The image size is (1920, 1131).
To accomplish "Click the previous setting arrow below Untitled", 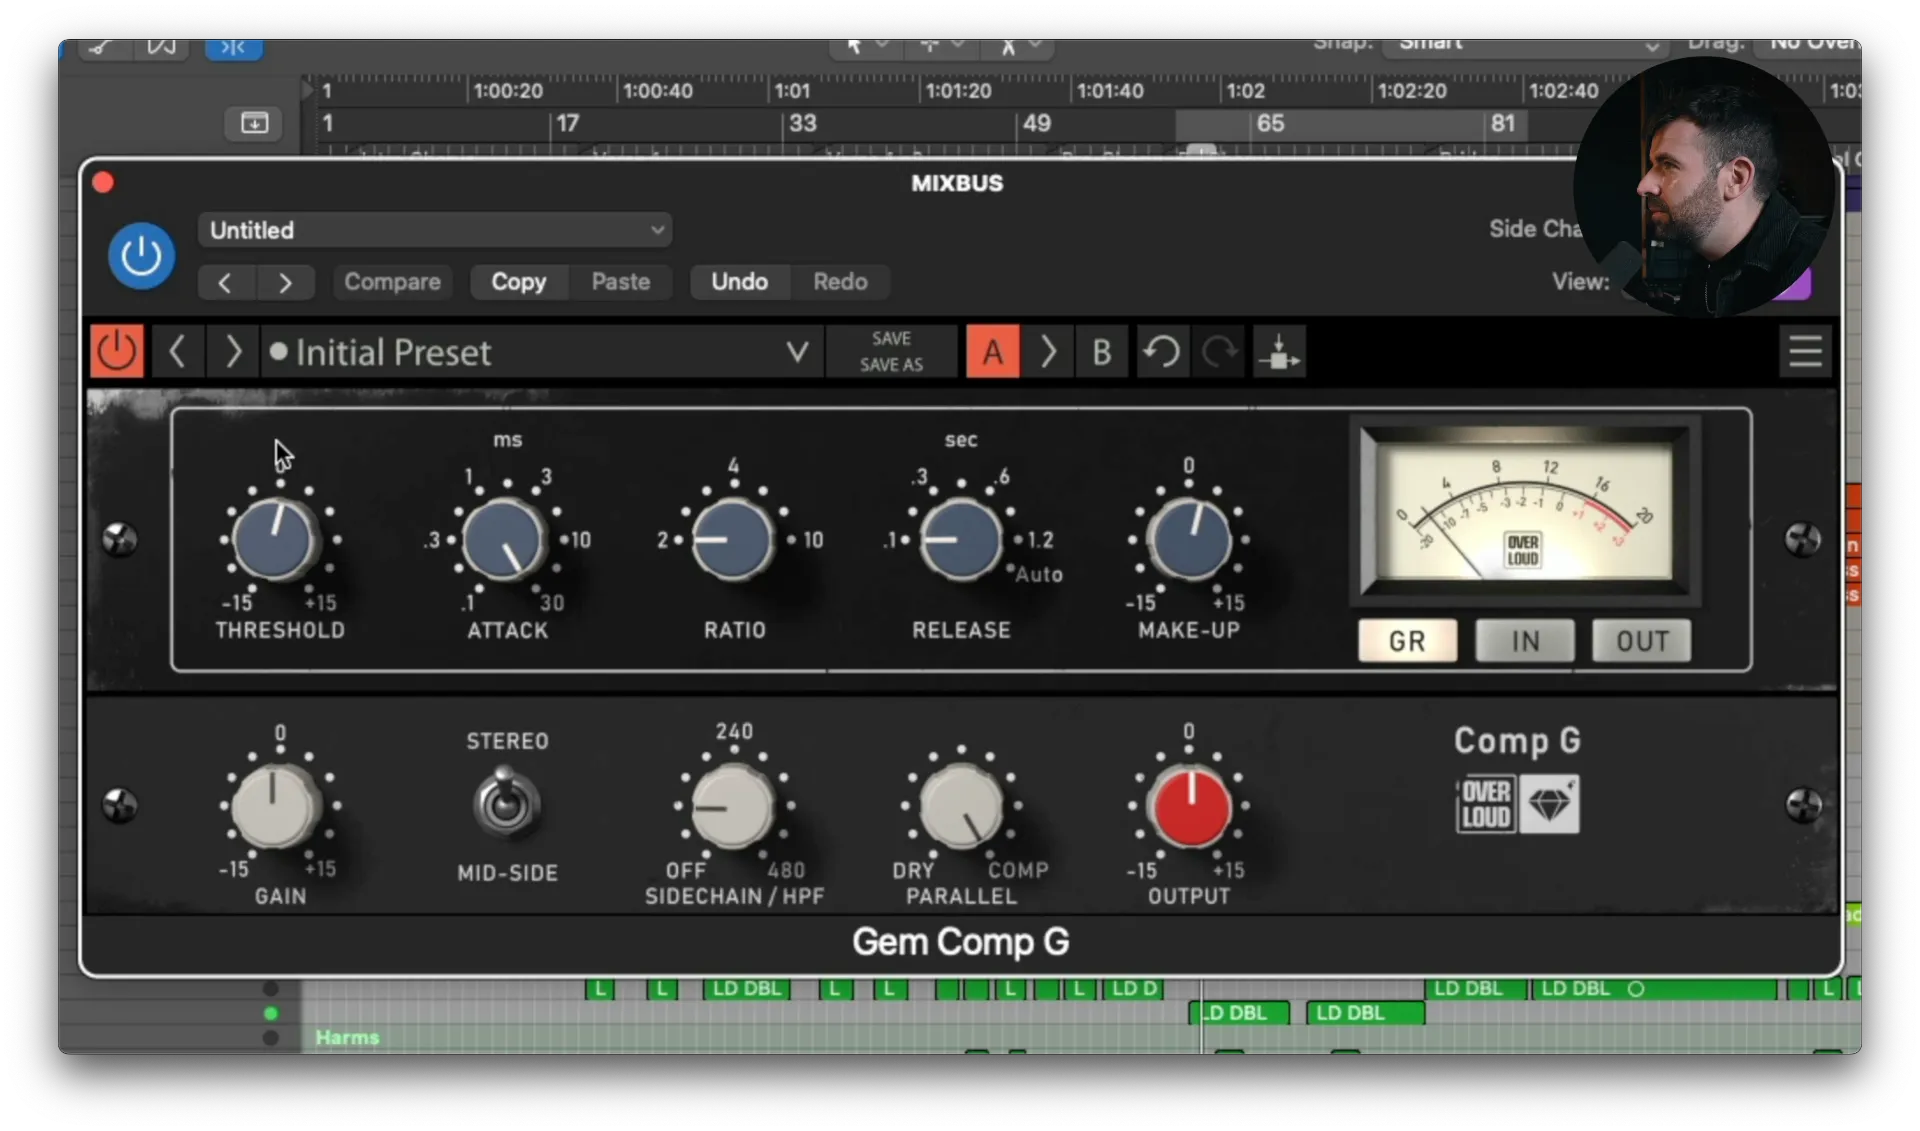I will click(x=226, y=282).
